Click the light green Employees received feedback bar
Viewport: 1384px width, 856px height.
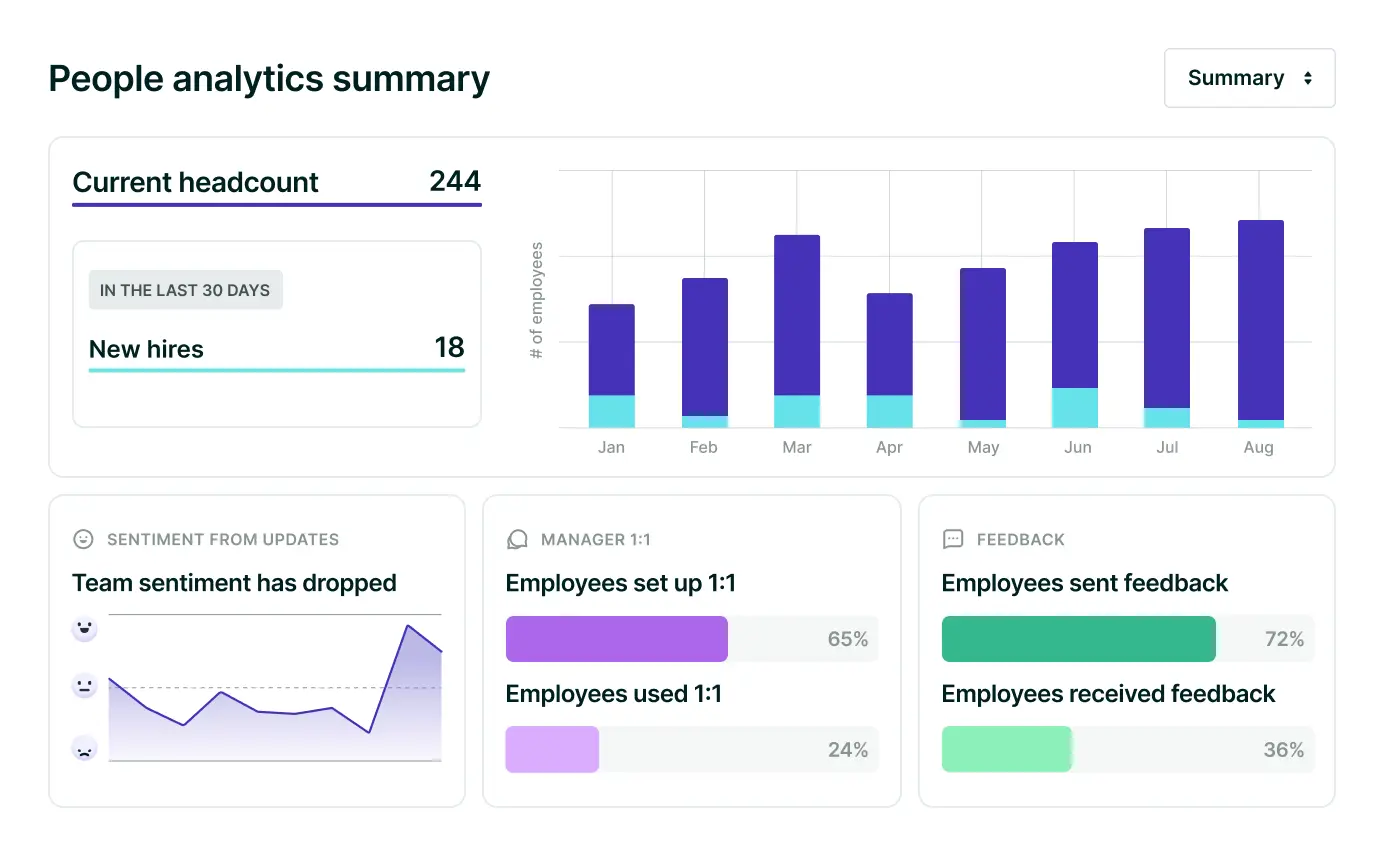[1006, 750]
